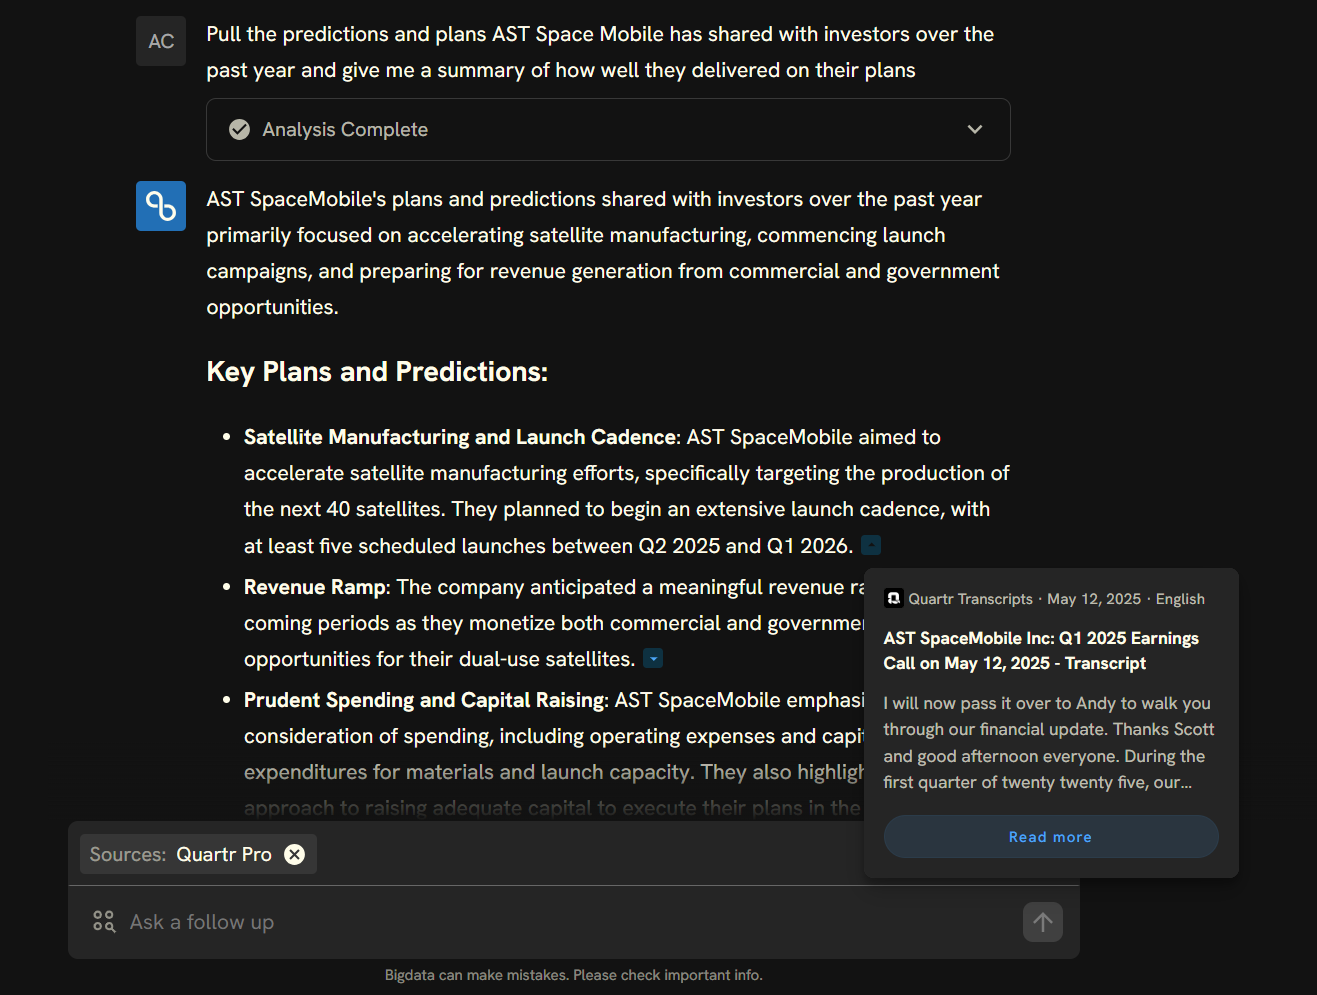
Task: Click the Read more button
Action: coord(1050,836)
